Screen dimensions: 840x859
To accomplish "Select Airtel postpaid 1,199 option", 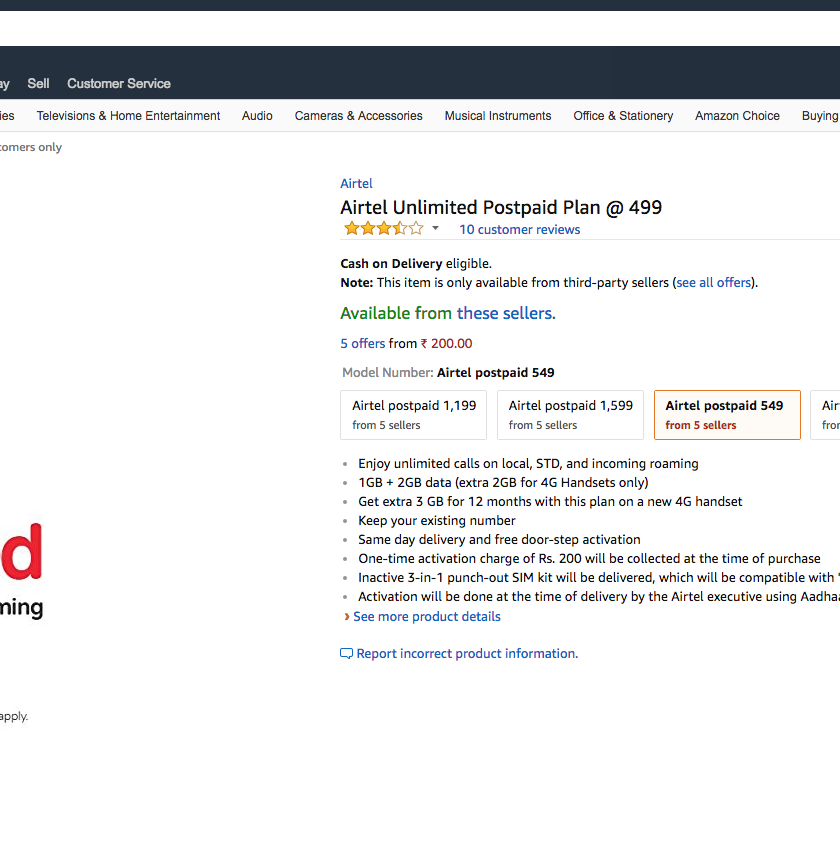I will [x=413, y=415].
